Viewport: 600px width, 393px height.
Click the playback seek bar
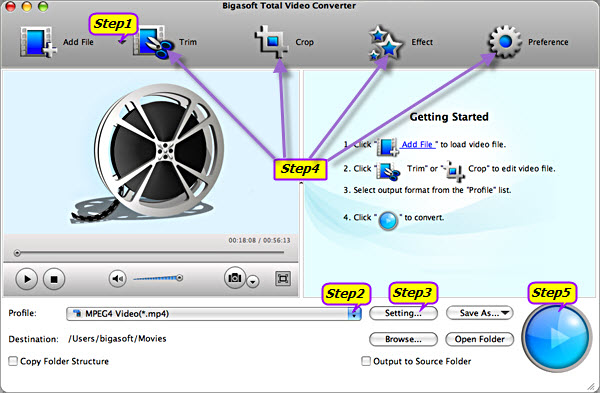[149, 253]
